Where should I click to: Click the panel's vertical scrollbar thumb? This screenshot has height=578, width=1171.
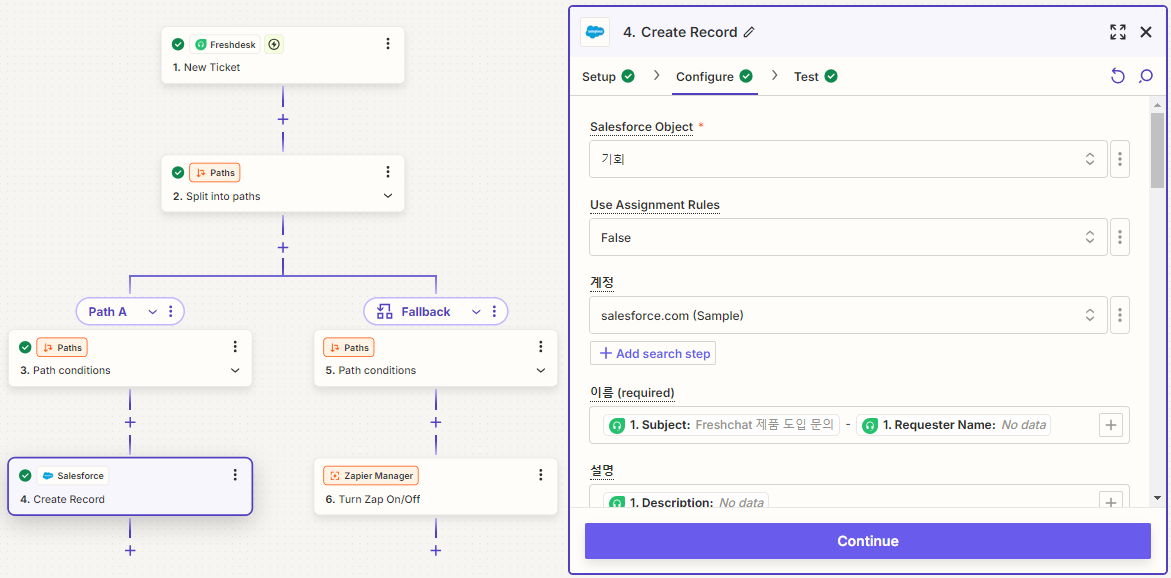point(1157,150)
